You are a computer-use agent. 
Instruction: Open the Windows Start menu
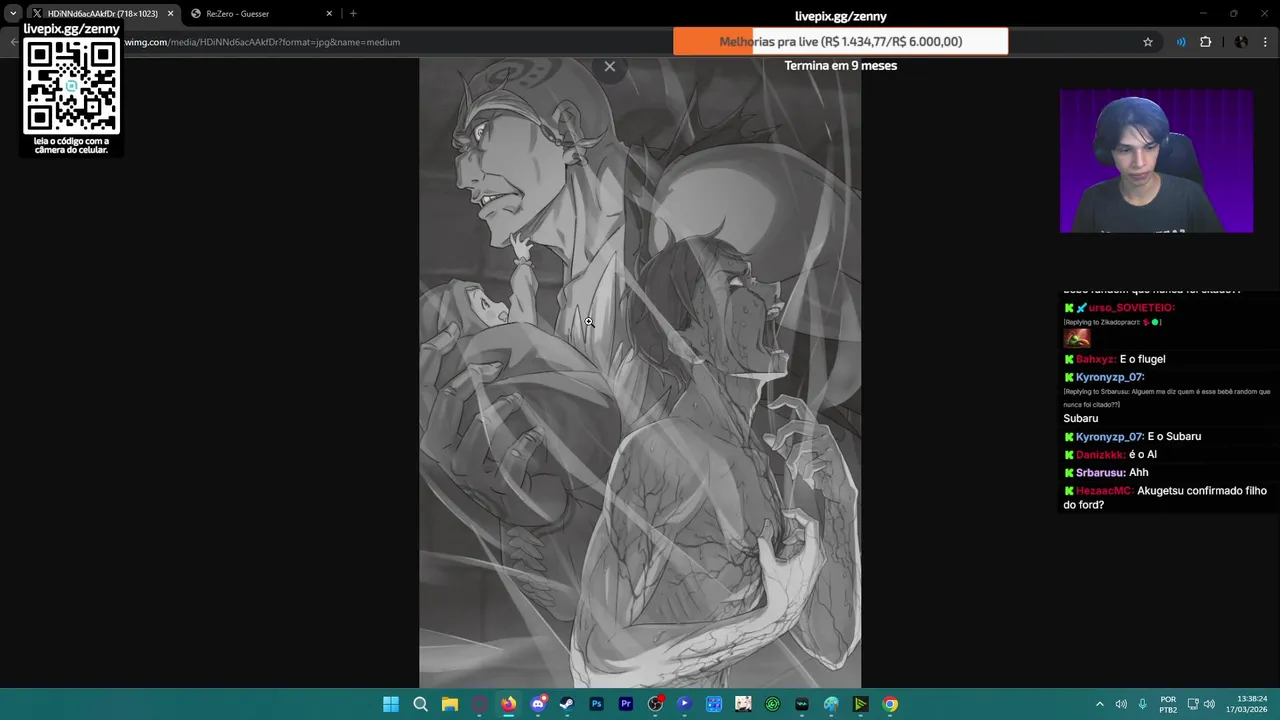point(391,704)
